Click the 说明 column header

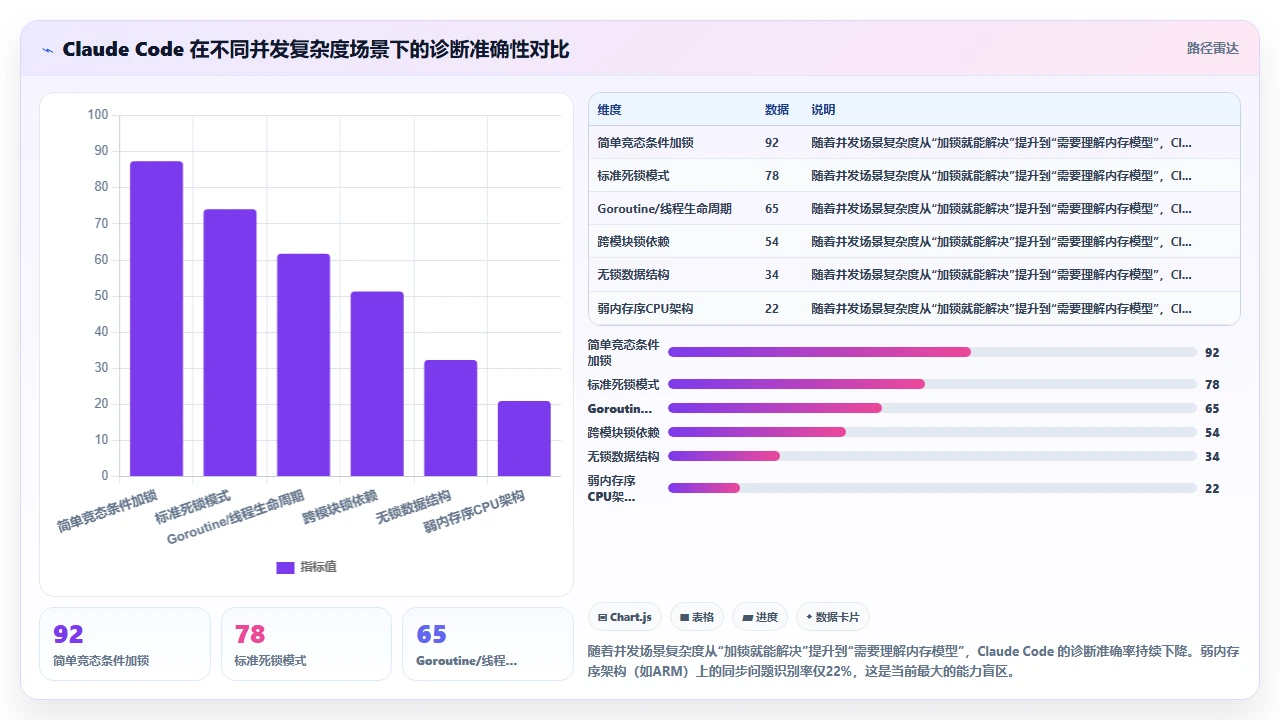[823, 110]
